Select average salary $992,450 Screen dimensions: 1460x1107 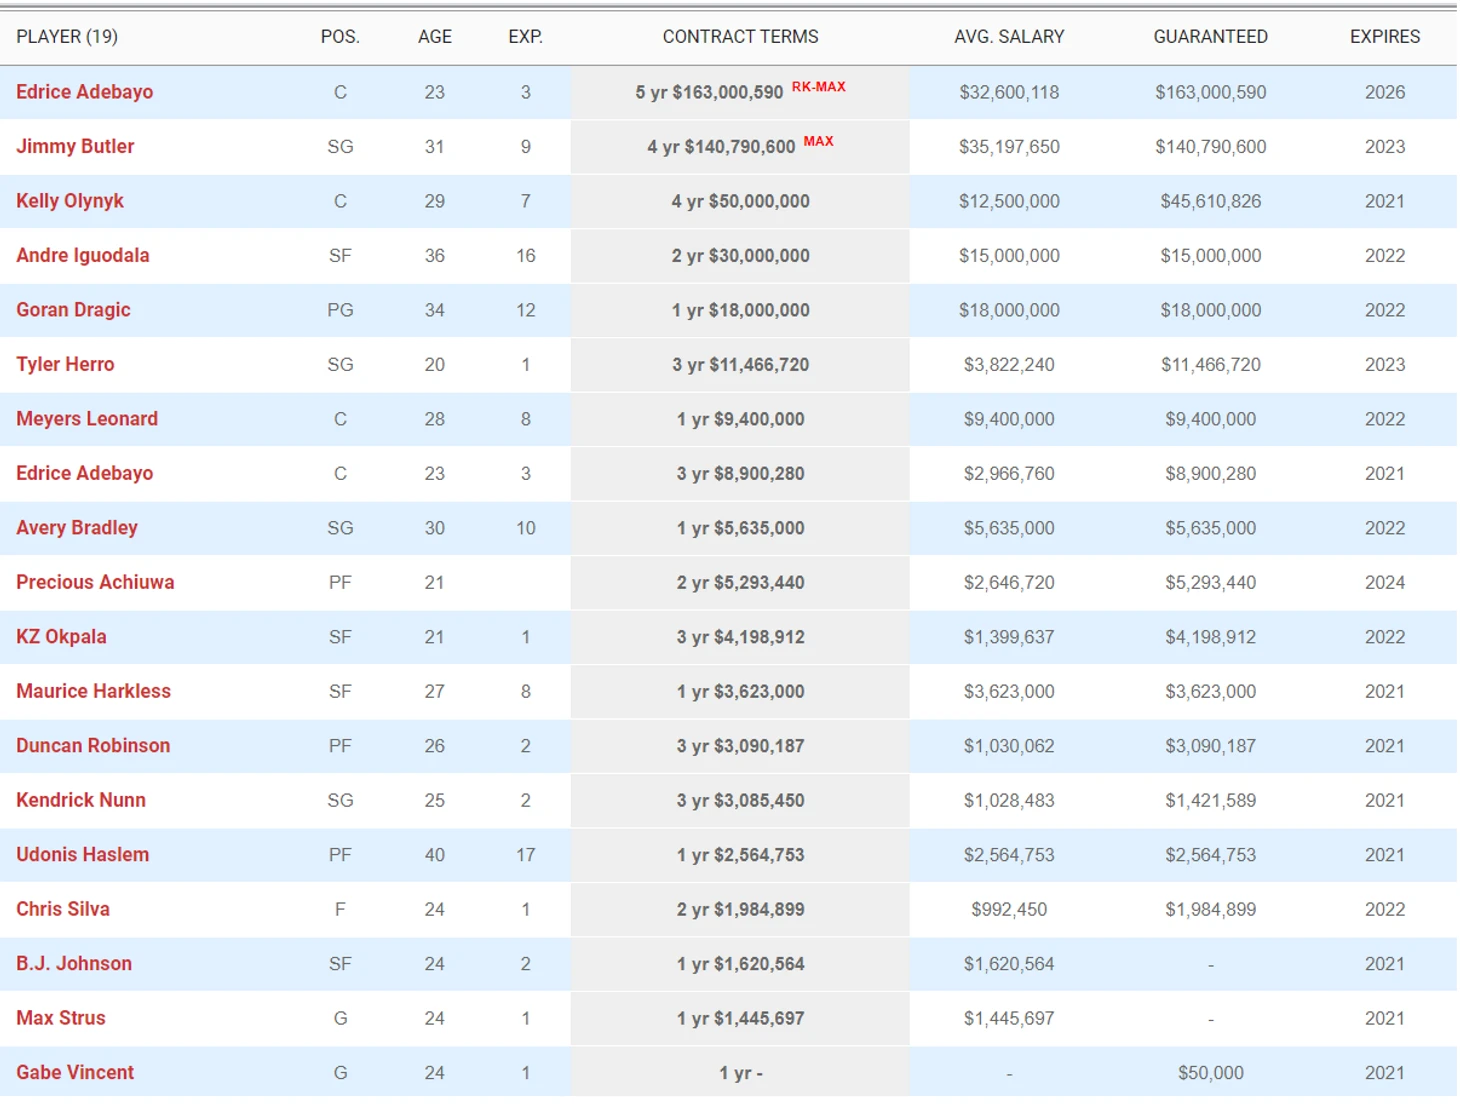1009,910
